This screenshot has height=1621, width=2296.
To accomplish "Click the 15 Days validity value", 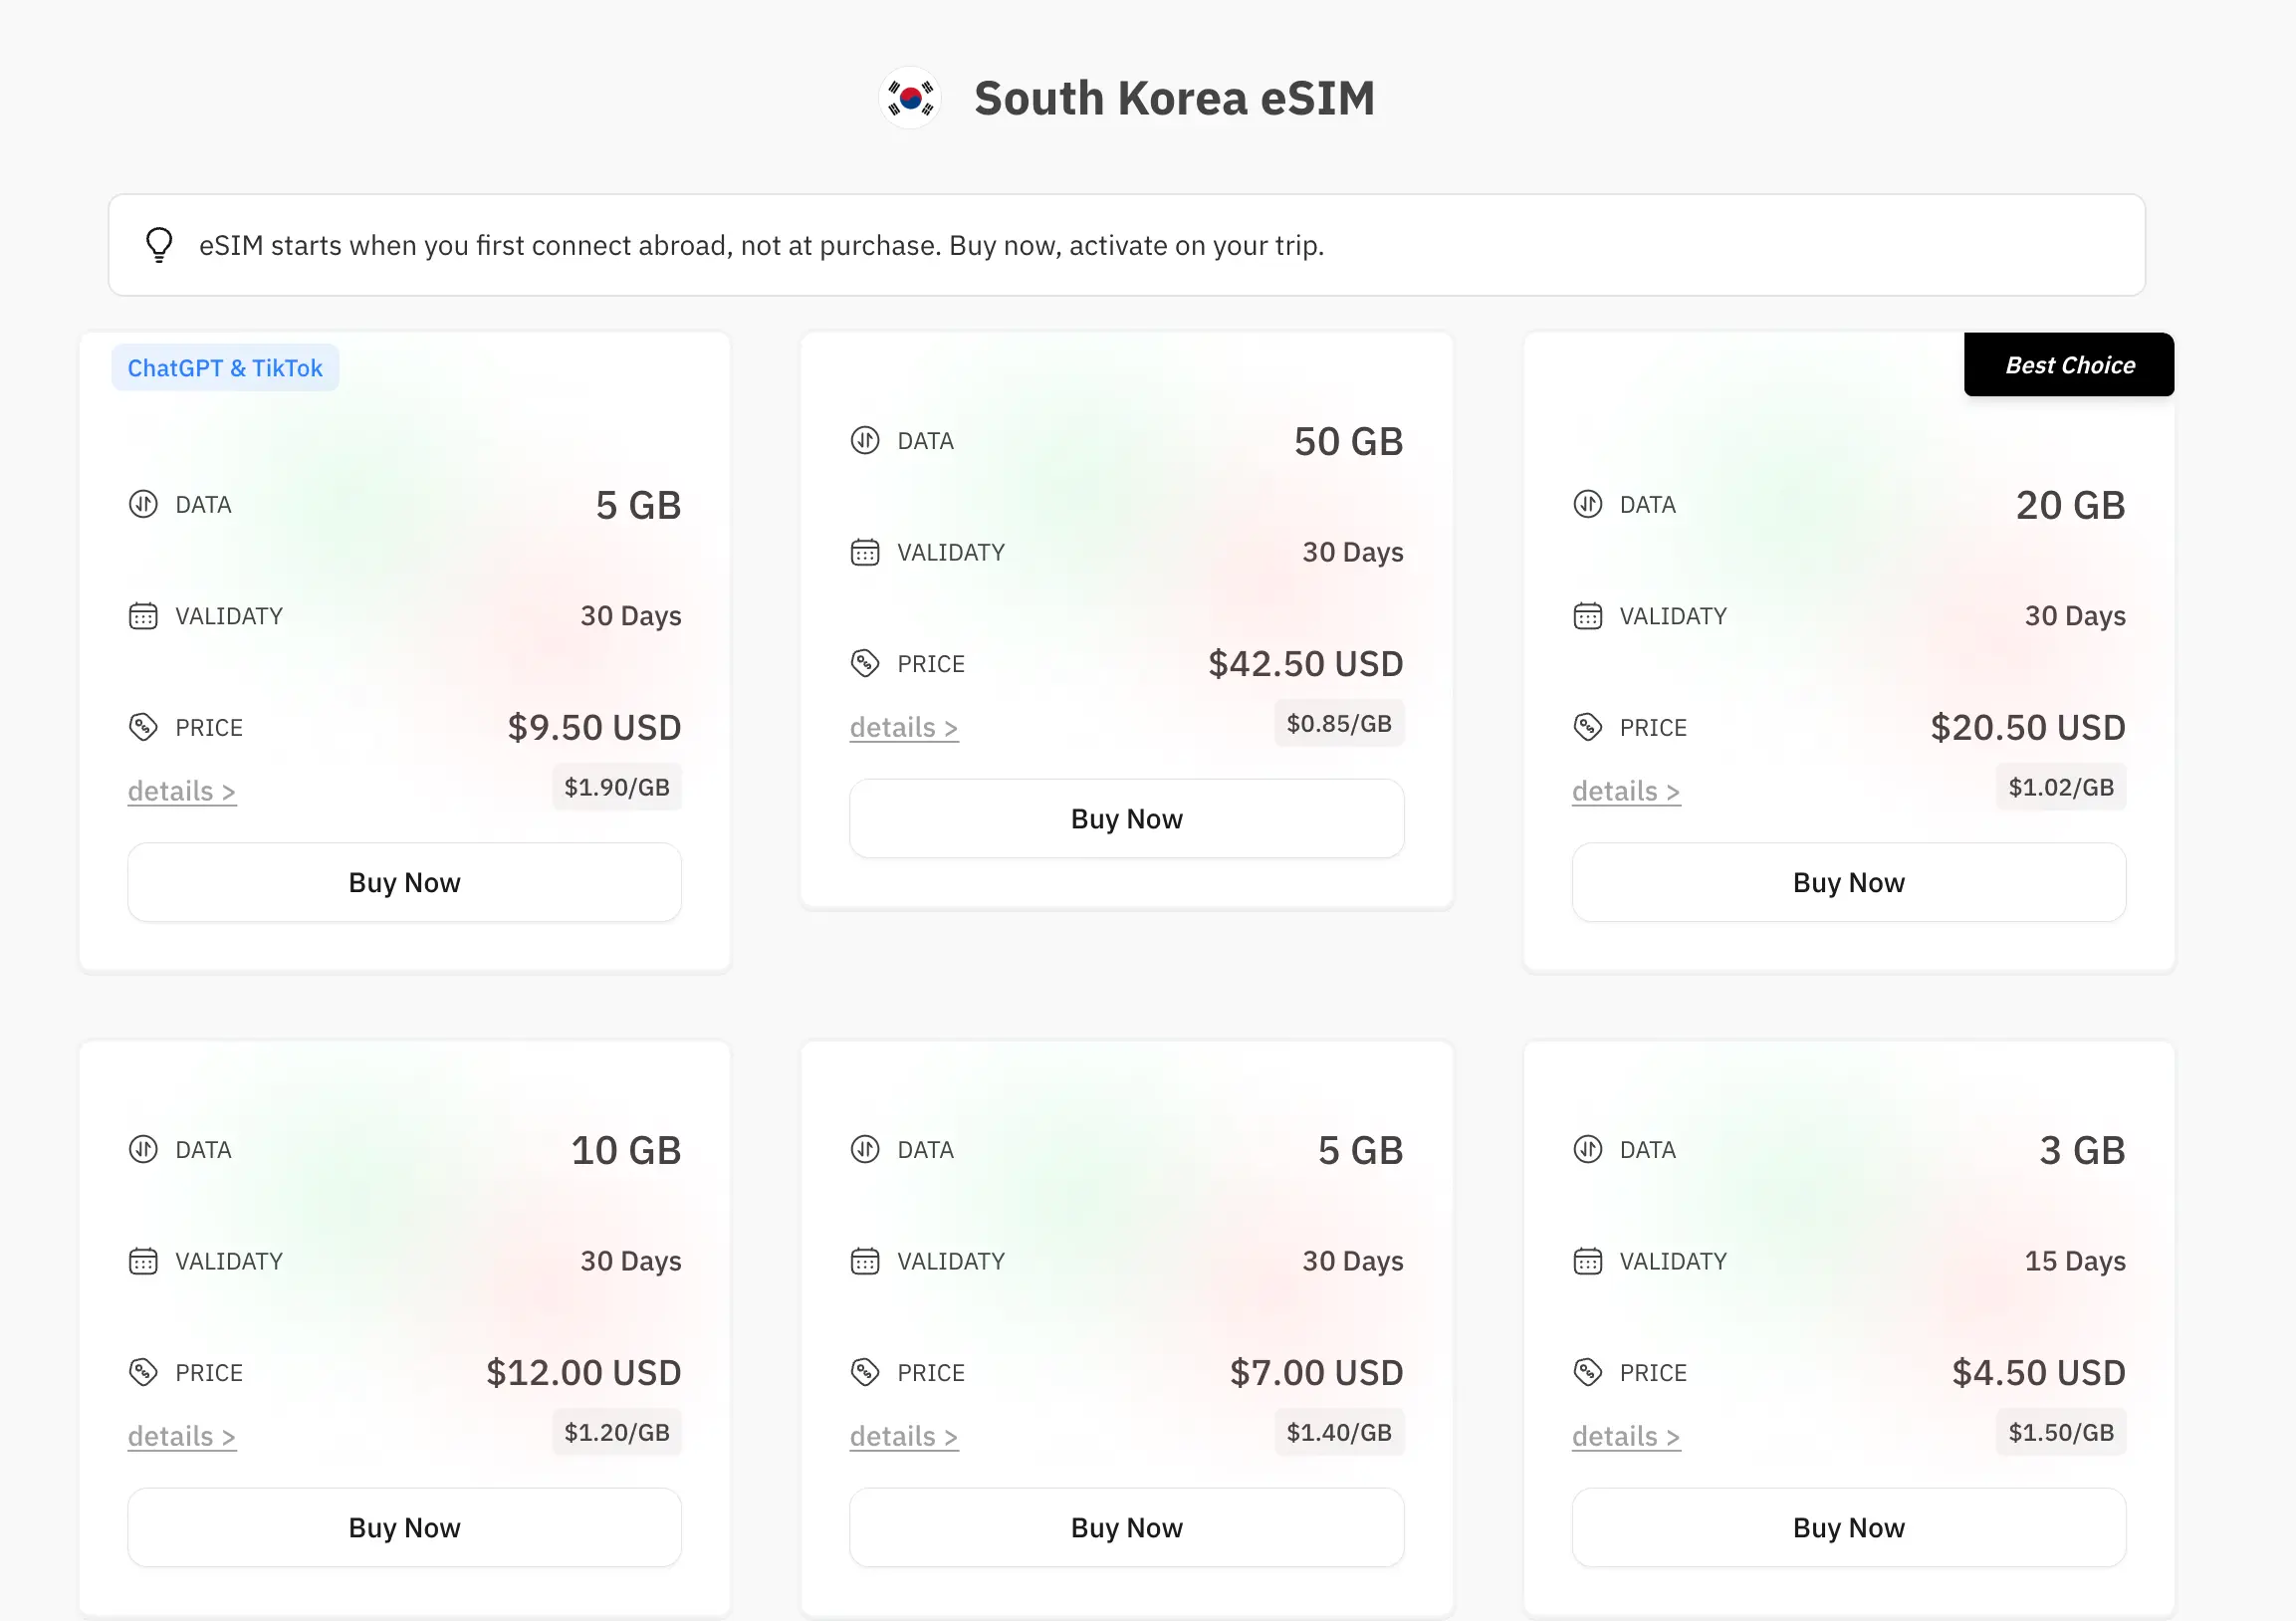I will click(x=2075, y=1261).
